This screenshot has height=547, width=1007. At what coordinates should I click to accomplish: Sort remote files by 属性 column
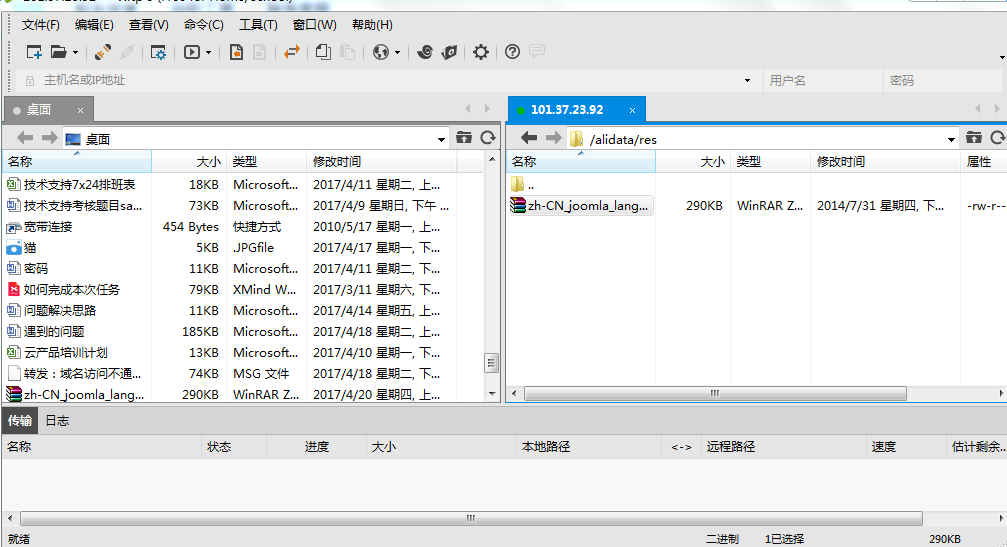coord(983,162)
